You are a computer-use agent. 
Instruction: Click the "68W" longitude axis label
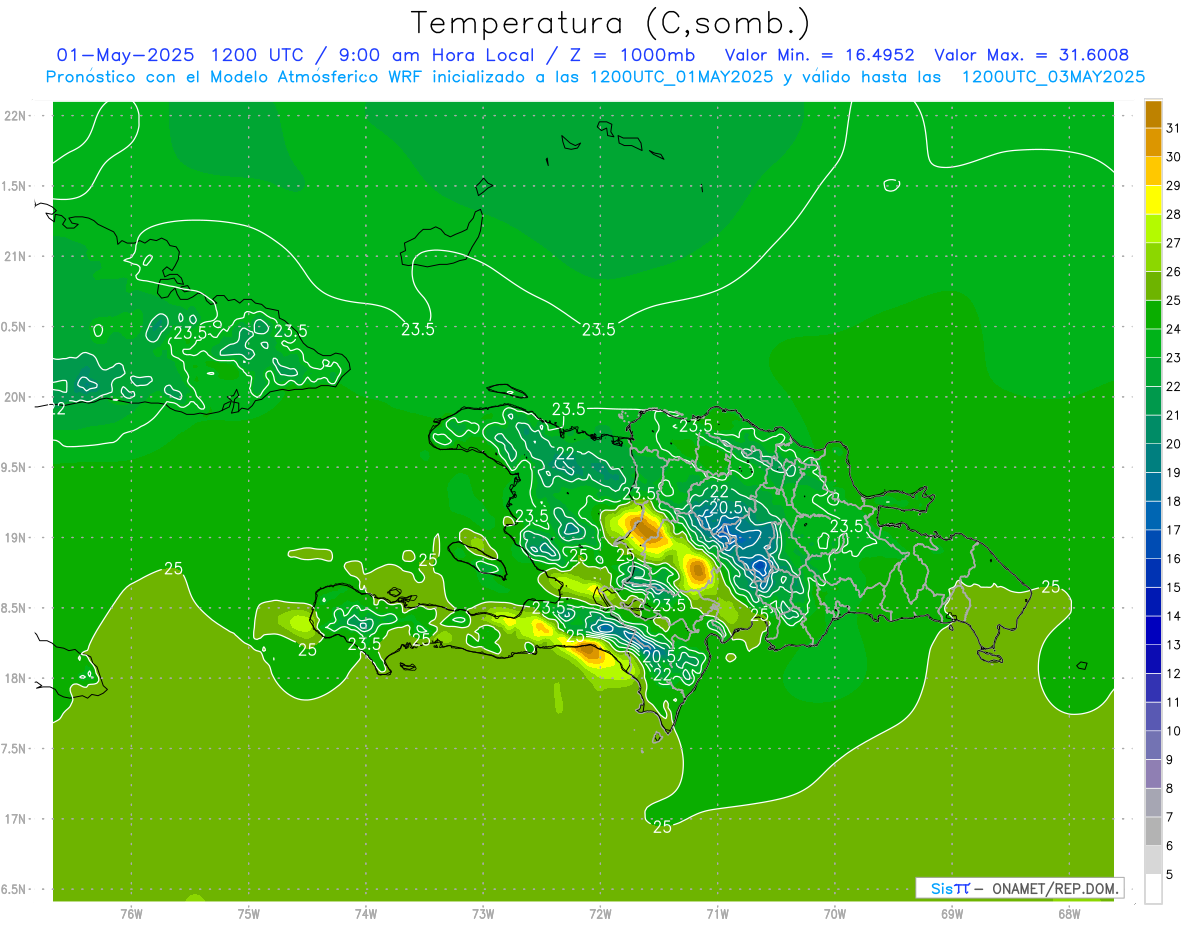click(x=1069, y=912)
